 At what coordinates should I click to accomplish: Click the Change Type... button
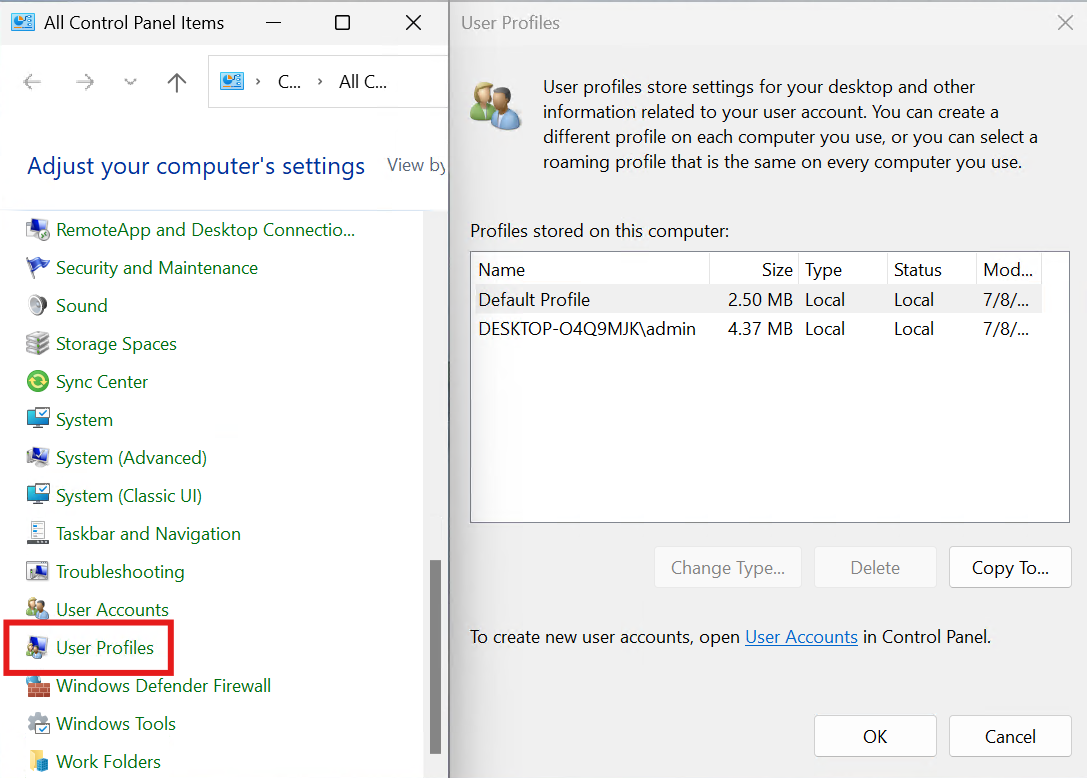pos(728,567)
